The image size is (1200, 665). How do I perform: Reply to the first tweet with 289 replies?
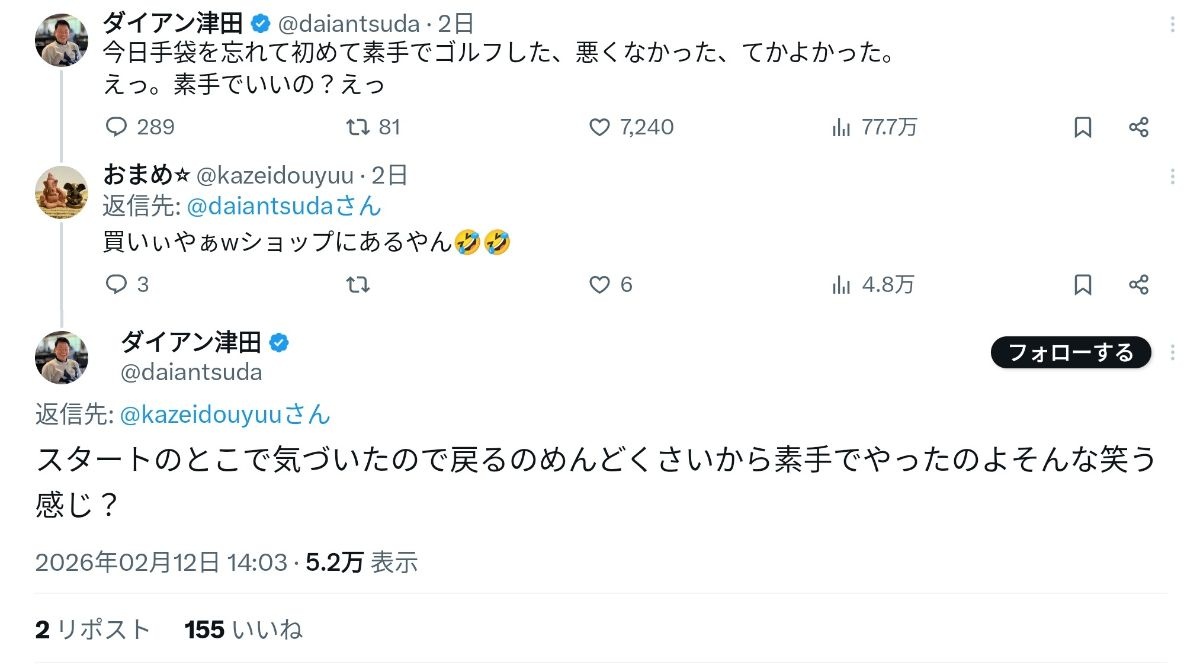point(117,127)
